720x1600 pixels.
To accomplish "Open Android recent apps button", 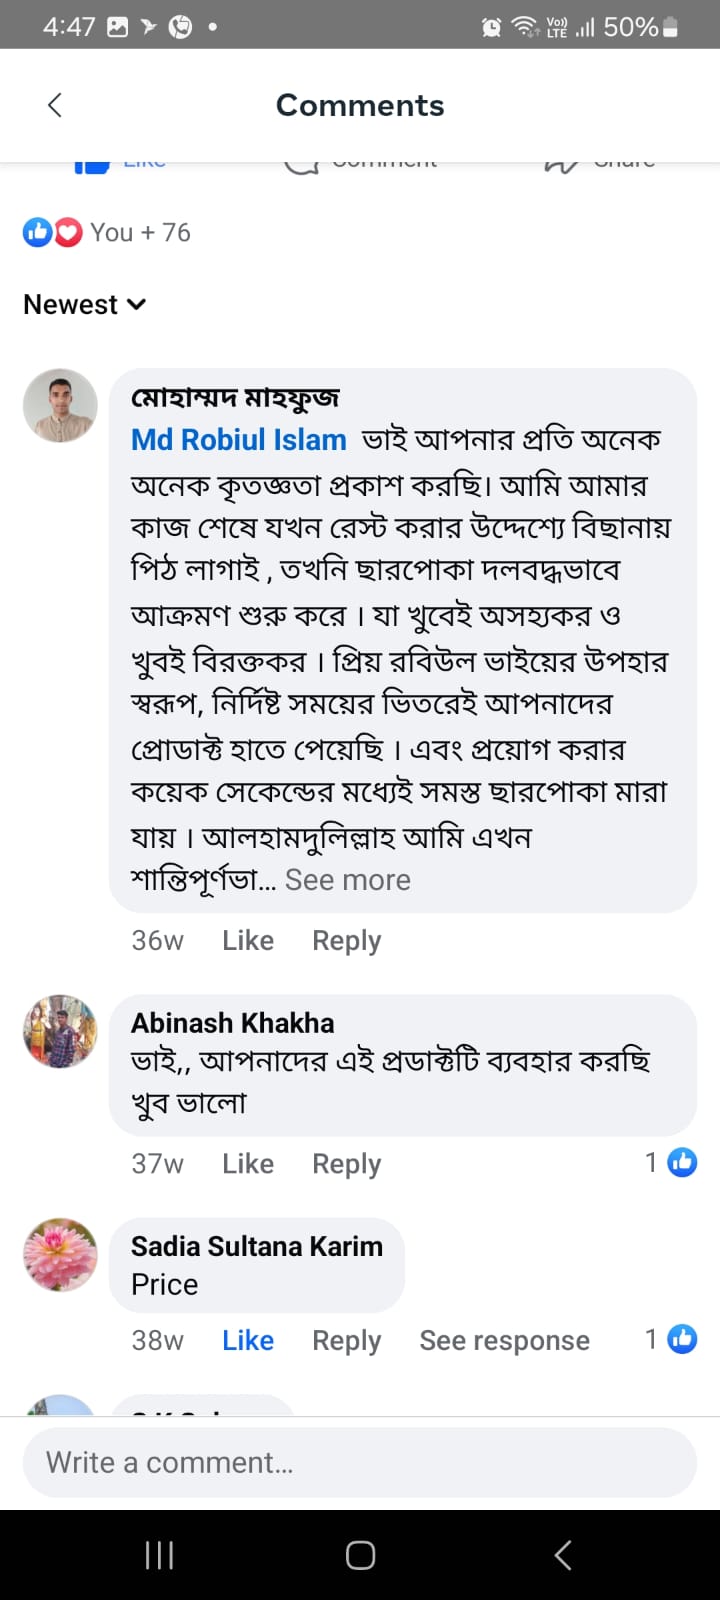I will click(160, 1554).
